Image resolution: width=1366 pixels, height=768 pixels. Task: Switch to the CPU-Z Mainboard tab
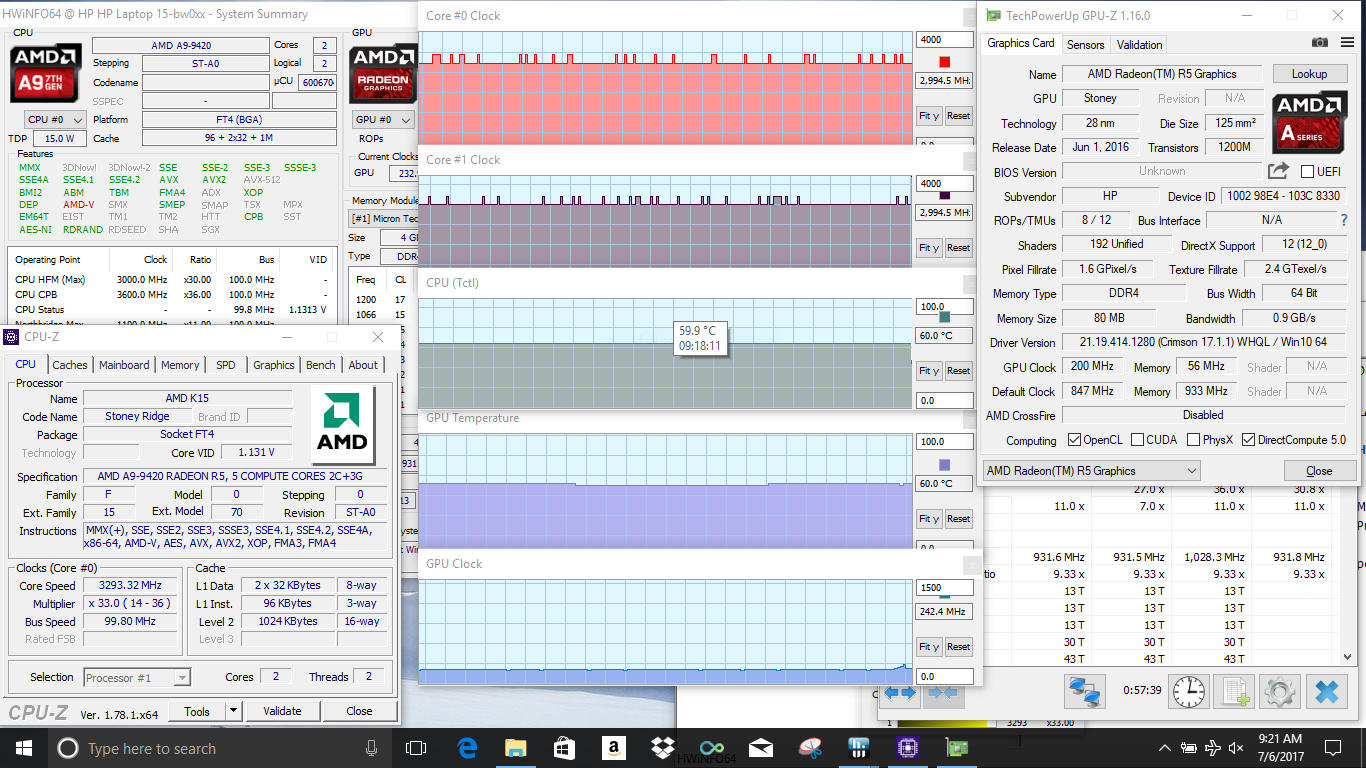[124, 365]
